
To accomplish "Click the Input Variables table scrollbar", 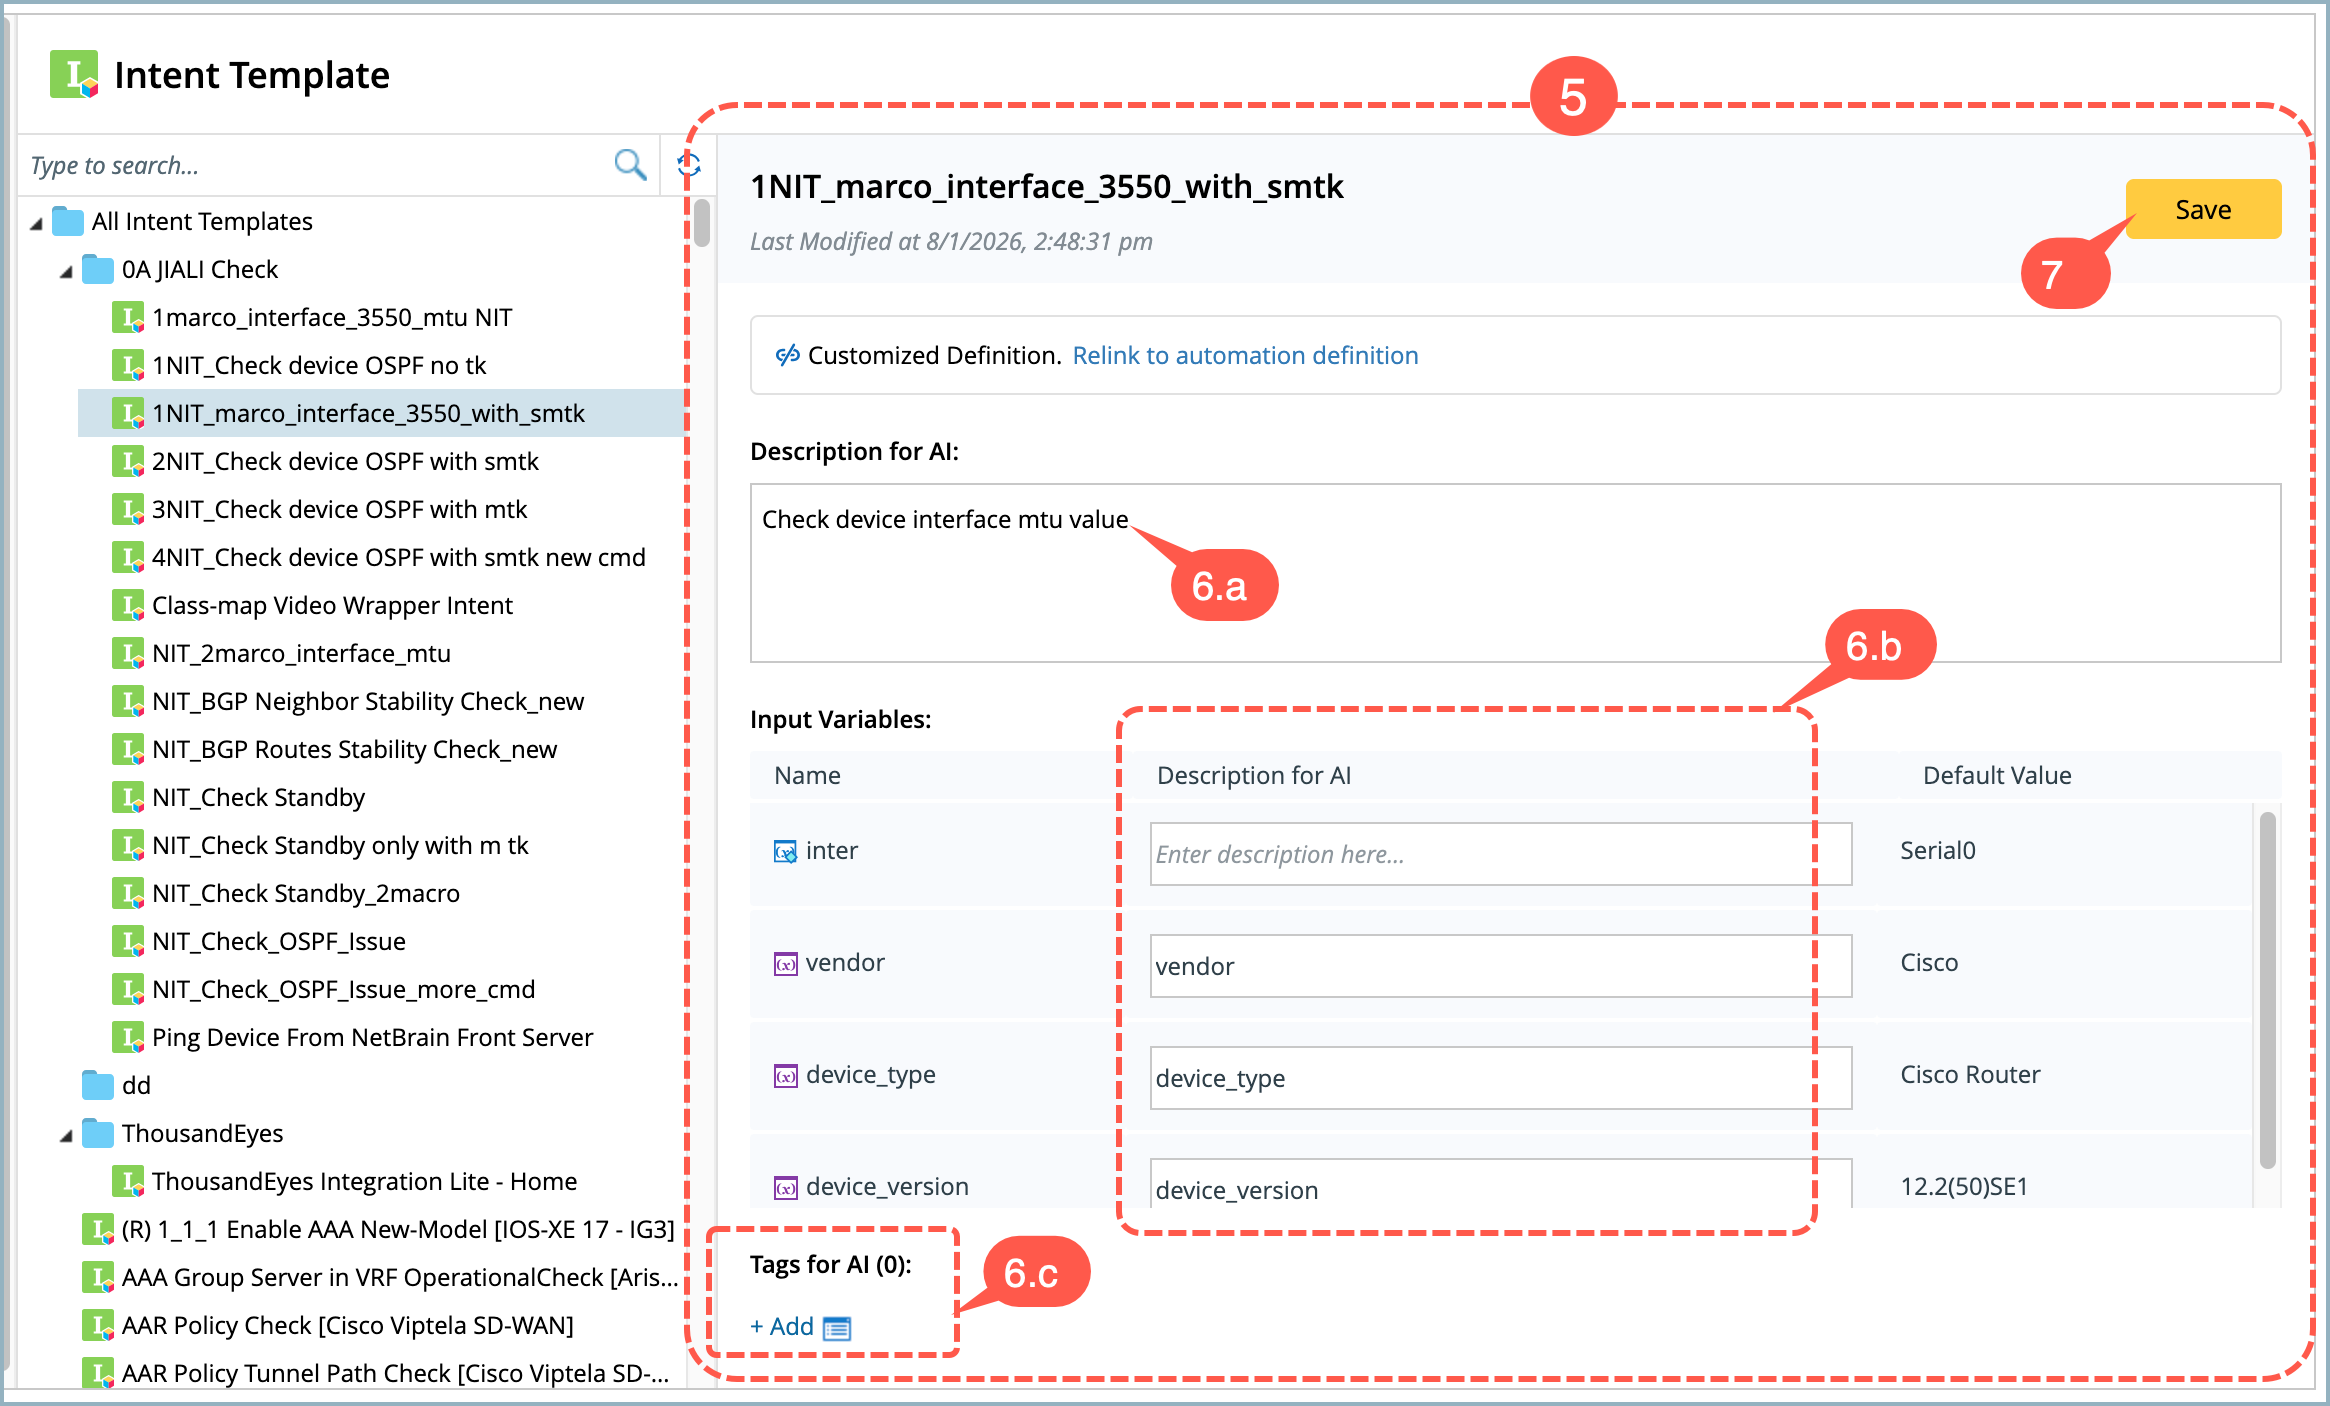I will tap(2267, 990).
